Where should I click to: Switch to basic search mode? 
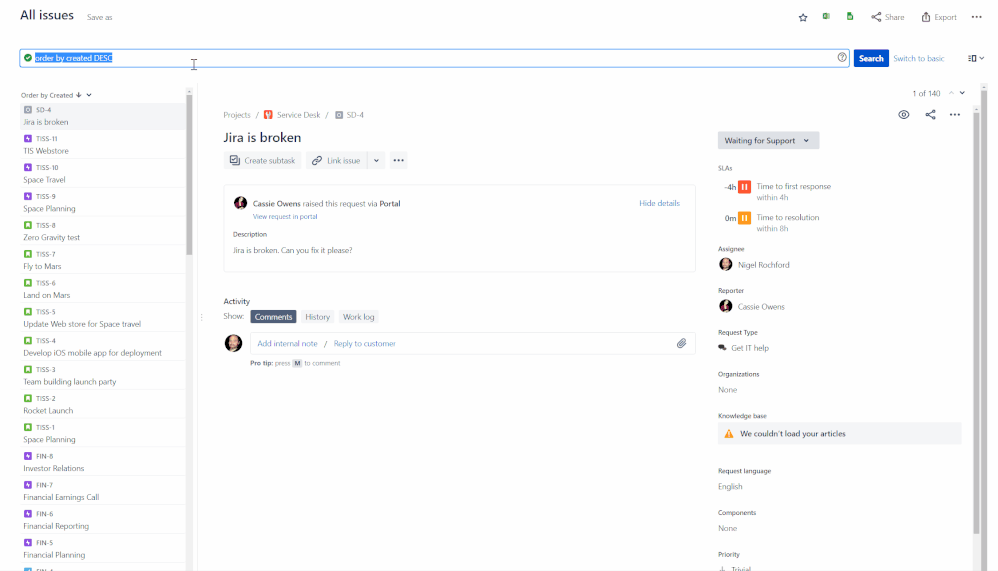click(918, 58)
